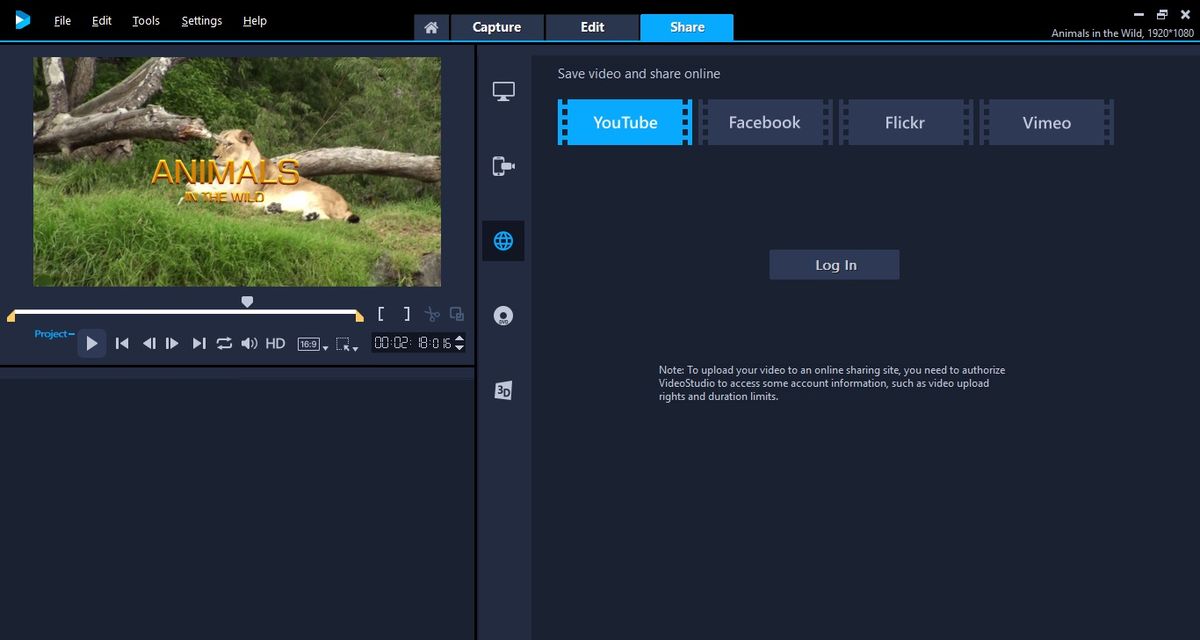Select the Disc output option in the sidebar
This screenshot has height=640, width=1200.
click(503, 315)
